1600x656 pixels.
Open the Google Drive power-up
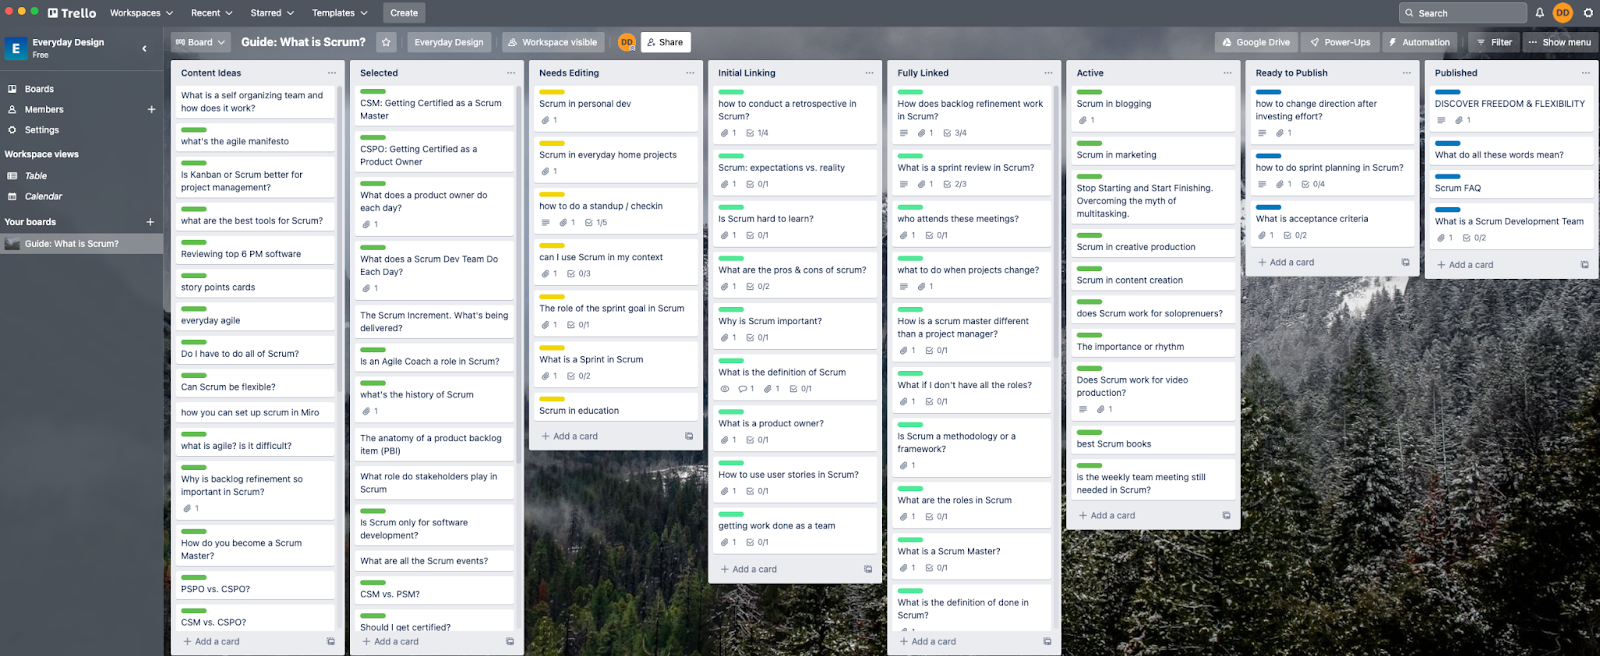click(1256, 42)
